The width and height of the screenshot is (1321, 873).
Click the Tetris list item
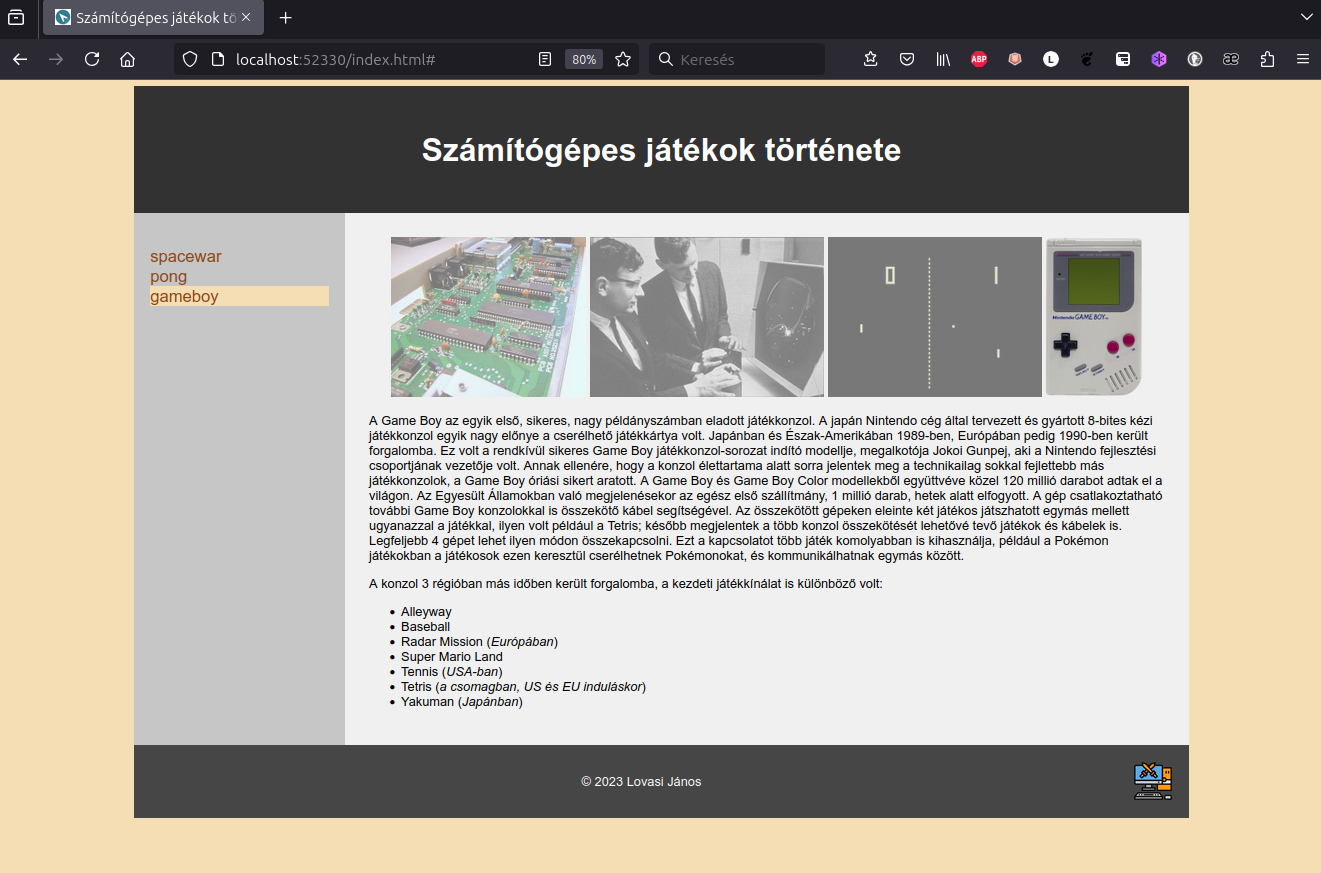point(524,687)
